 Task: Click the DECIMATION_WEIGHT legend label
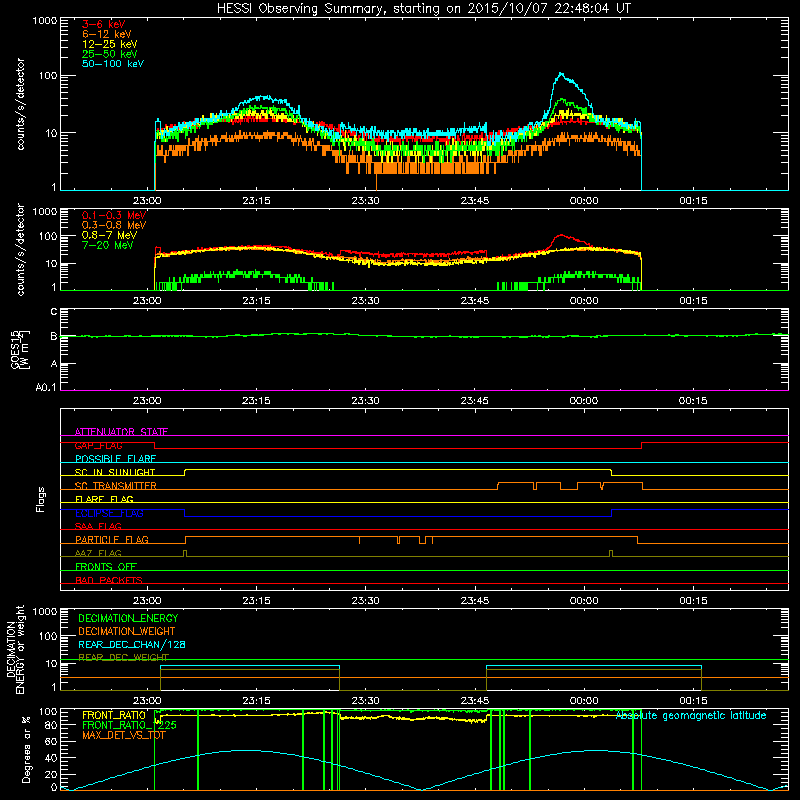tap(127, 631)
